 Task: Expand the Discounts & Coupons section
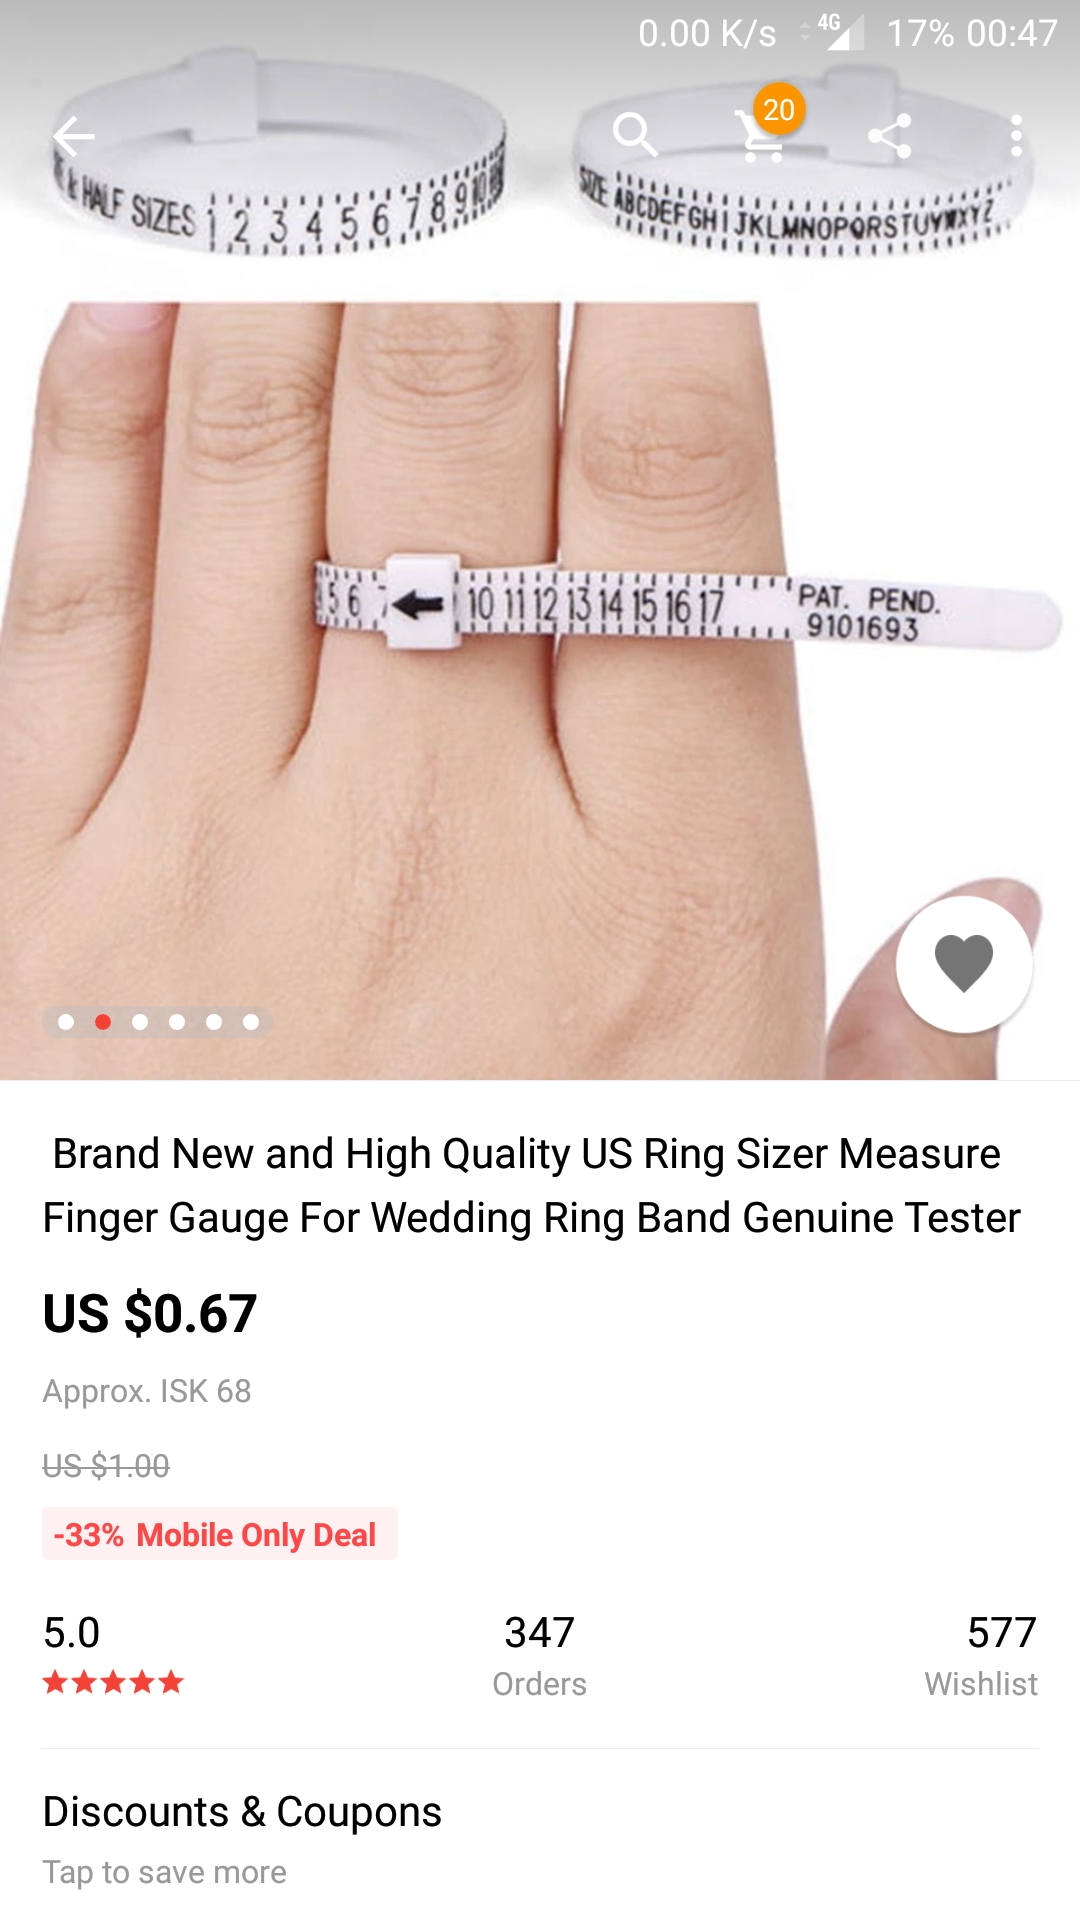540,1838
